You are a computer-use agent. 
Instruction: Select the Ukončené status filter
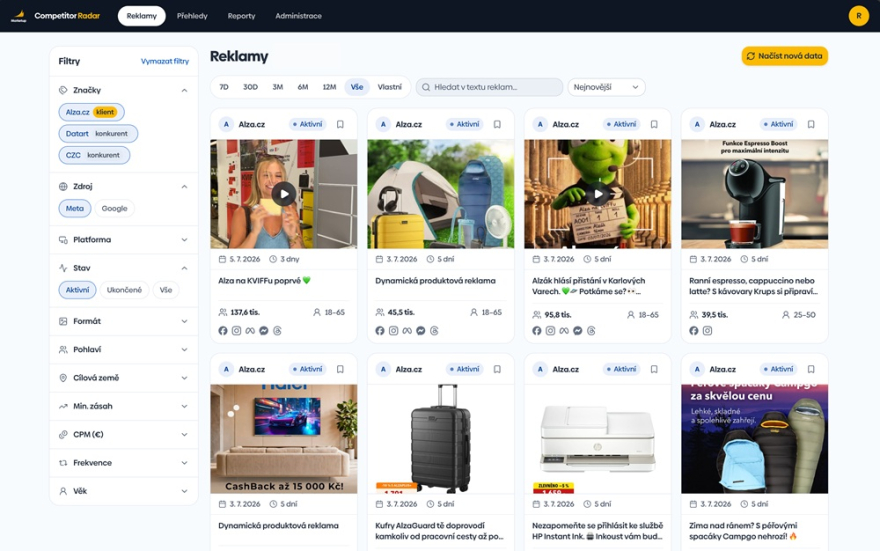pos(125,290)
